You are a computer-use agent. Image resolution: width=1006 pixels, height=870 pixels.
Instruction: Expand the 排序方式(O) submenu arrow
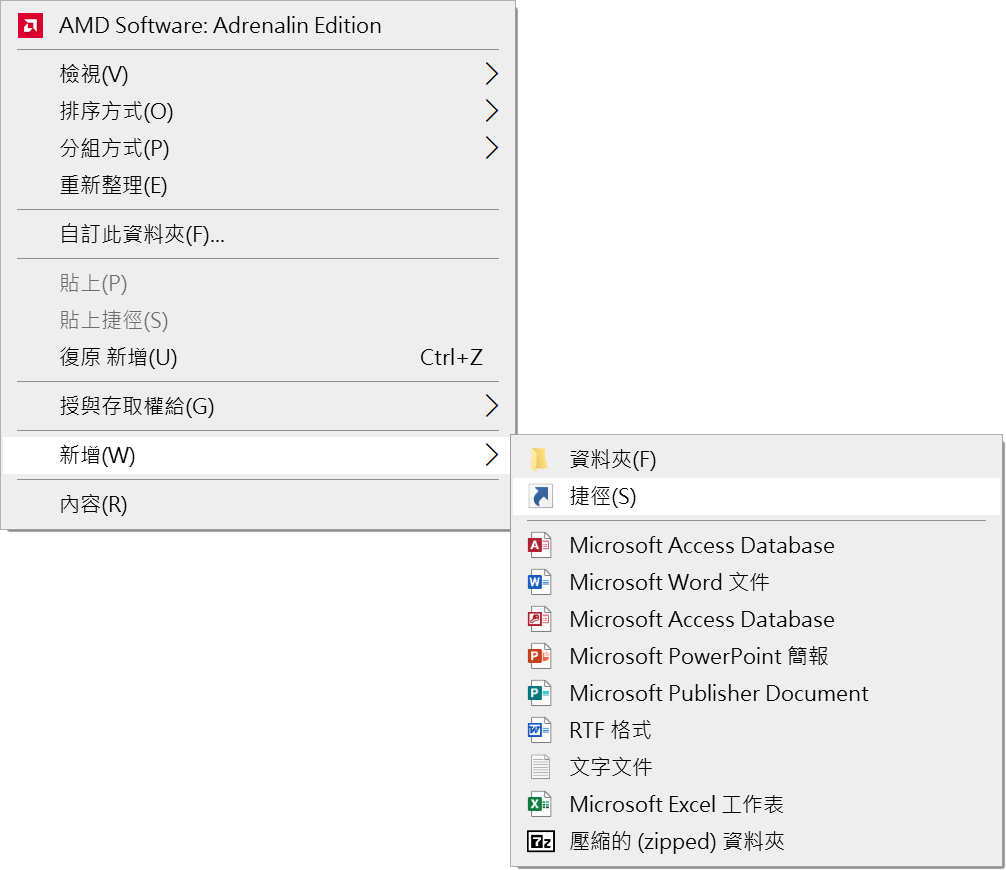[491, 111]
